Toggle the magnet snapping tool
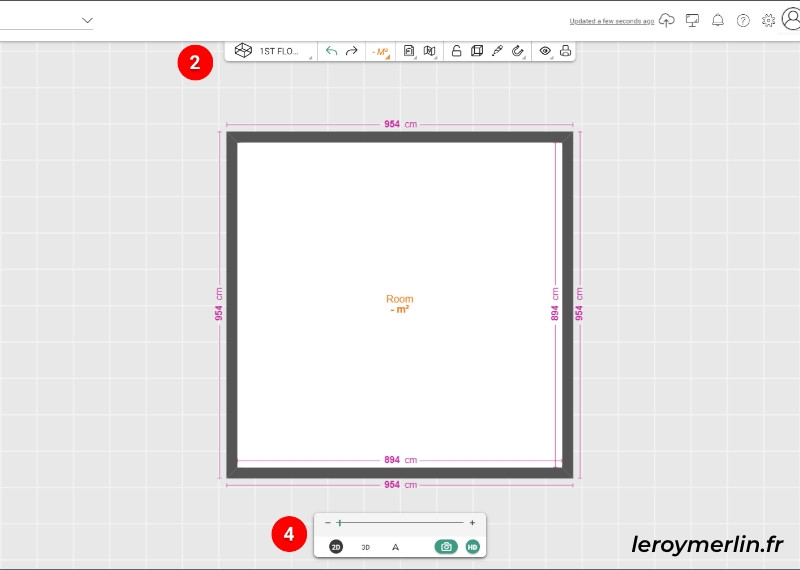800x570 pixels. coord(517,51)
